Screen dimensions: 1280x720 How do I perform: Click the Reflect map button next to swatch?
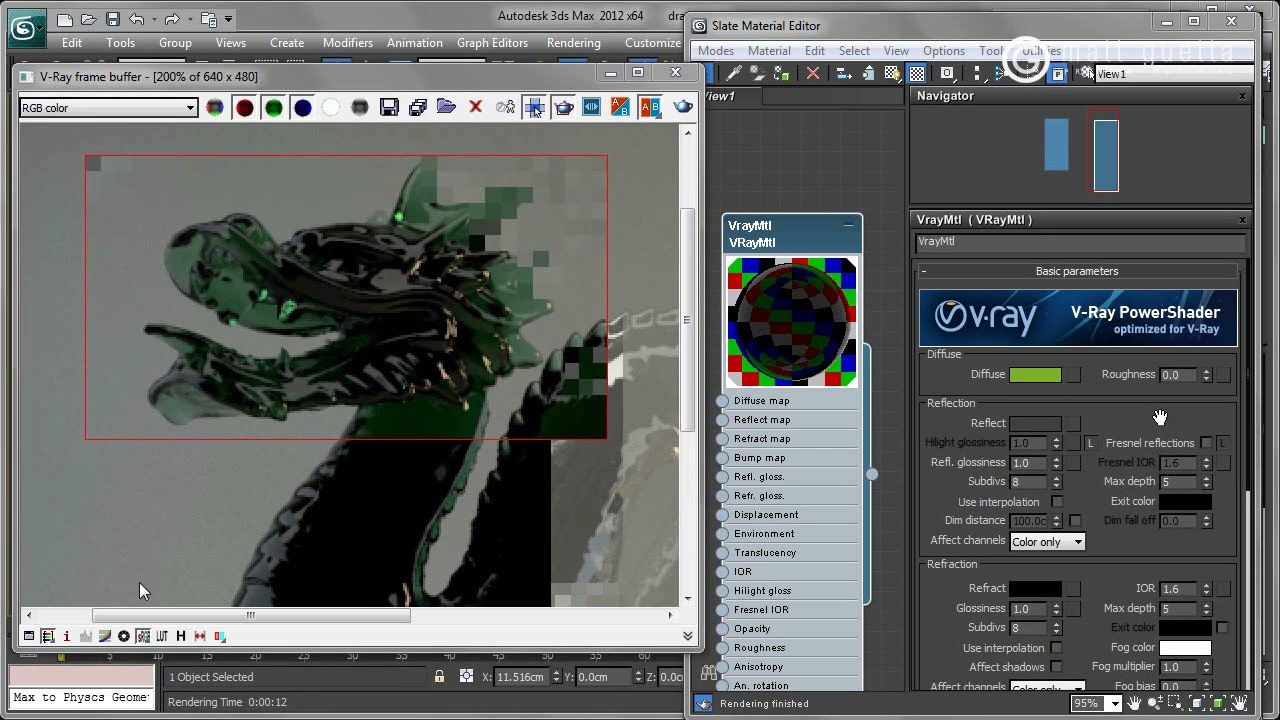pyautogui.click(x=1073, y=424)
